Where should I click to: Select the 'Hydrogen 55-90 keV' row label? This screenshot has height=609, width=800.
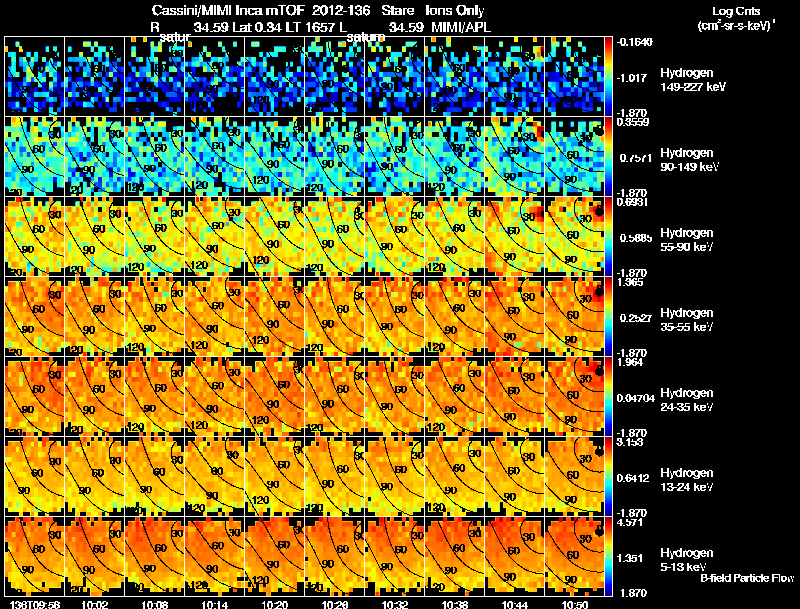[686, 240]
